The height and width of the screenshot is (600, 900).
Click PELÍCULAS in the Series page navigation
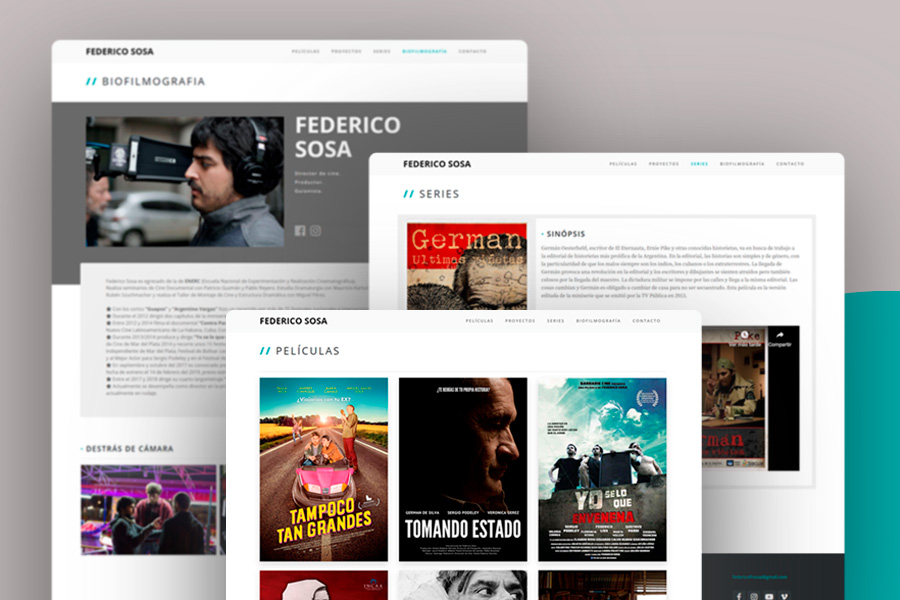(623, 164)
